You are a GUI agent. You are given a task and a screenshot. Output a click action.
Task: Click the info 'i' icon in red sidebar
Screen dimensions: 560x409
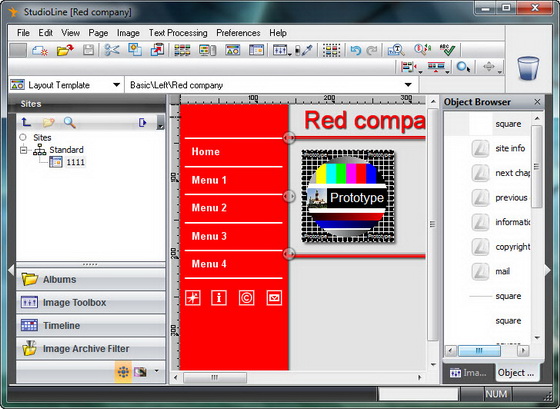click(x=219, y=298)
